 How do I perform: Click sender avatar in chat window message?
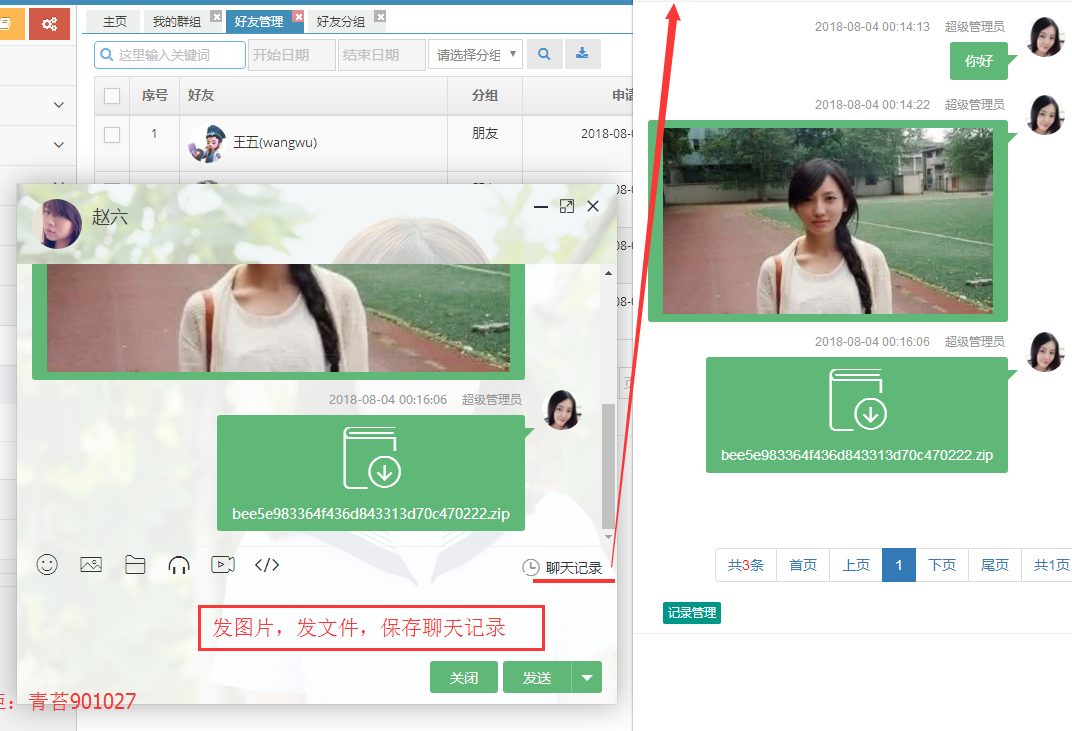click(562, 410)
